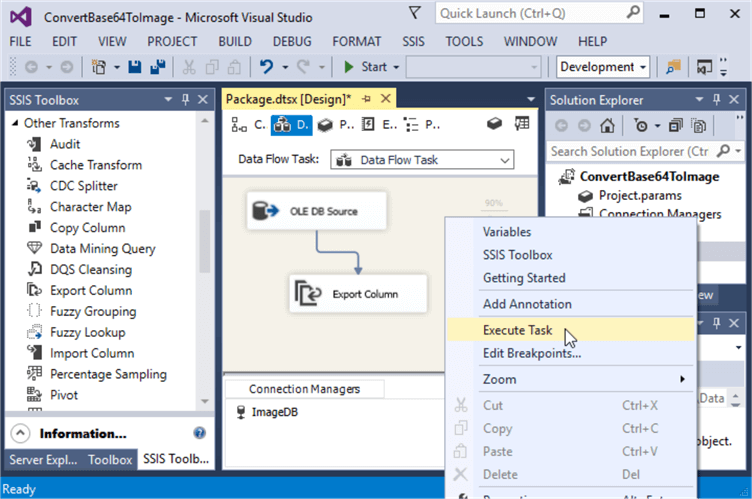Open the Start button dropdown arrow
This screenshot has width=752, height=499.
click(396, 68)
